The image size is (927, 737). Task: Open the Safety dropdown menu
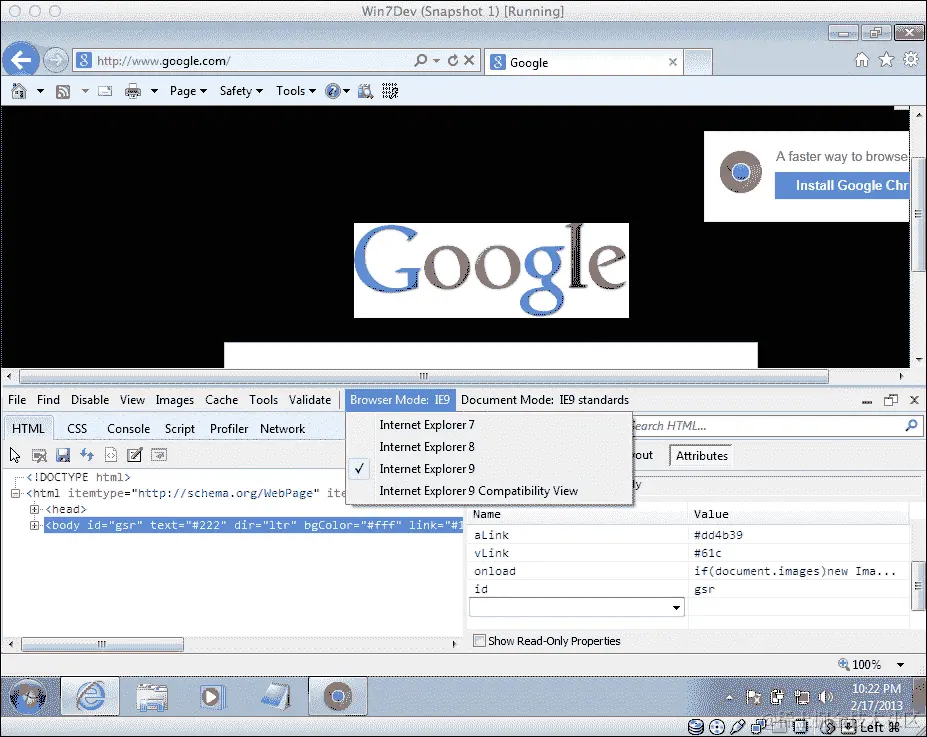(x=241, y=91)
